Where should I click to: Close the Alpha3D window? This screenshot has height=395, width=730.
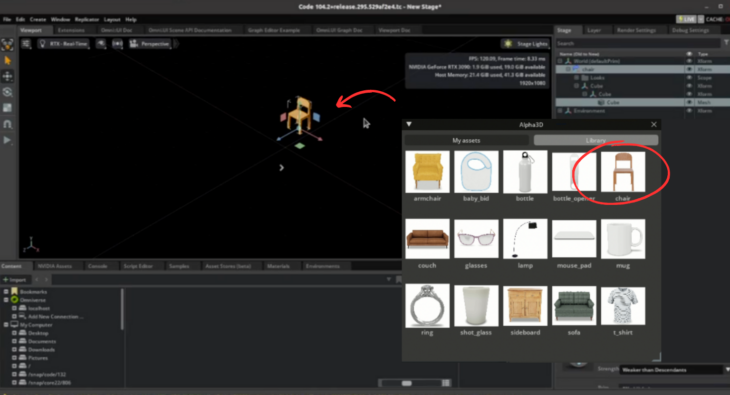coord(654,124)
